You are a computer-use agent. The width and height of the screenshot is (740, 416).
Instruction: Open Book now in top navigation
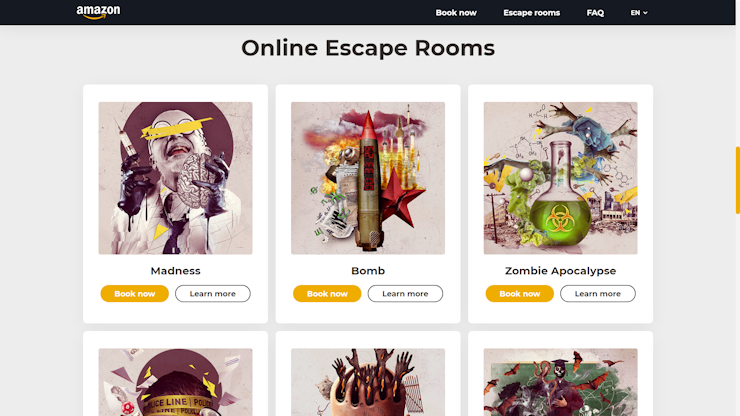point(456,13)
